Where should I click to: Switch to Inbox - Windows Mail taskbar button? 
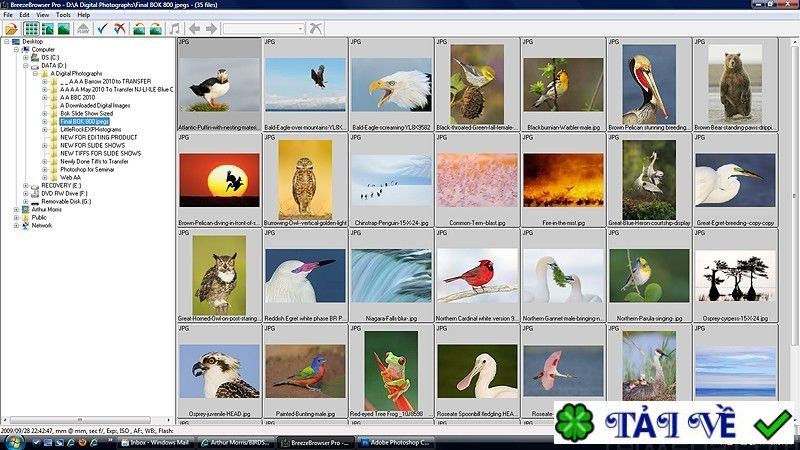point(157,443)
